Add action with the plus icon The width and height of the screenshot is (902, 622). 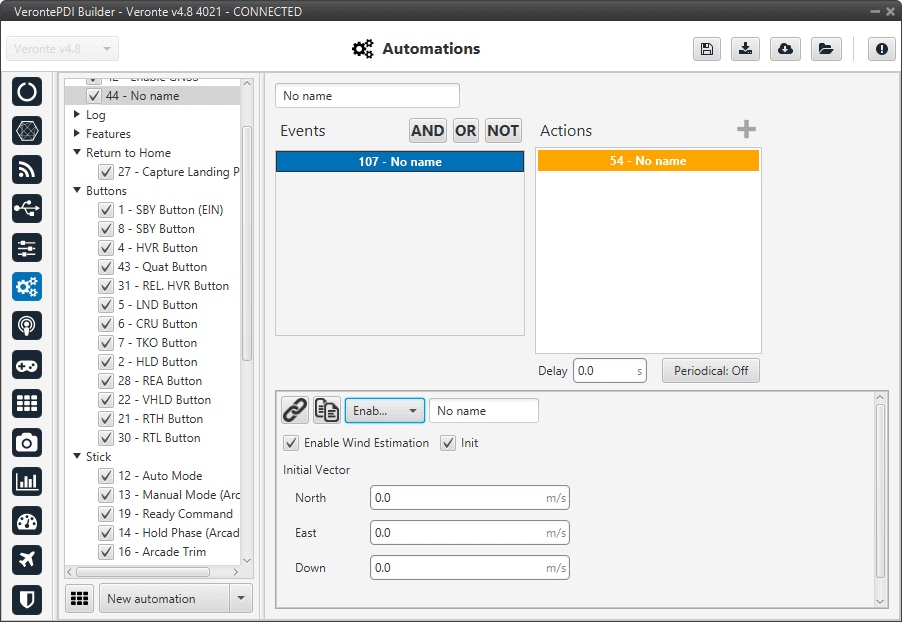click(746, 129)
